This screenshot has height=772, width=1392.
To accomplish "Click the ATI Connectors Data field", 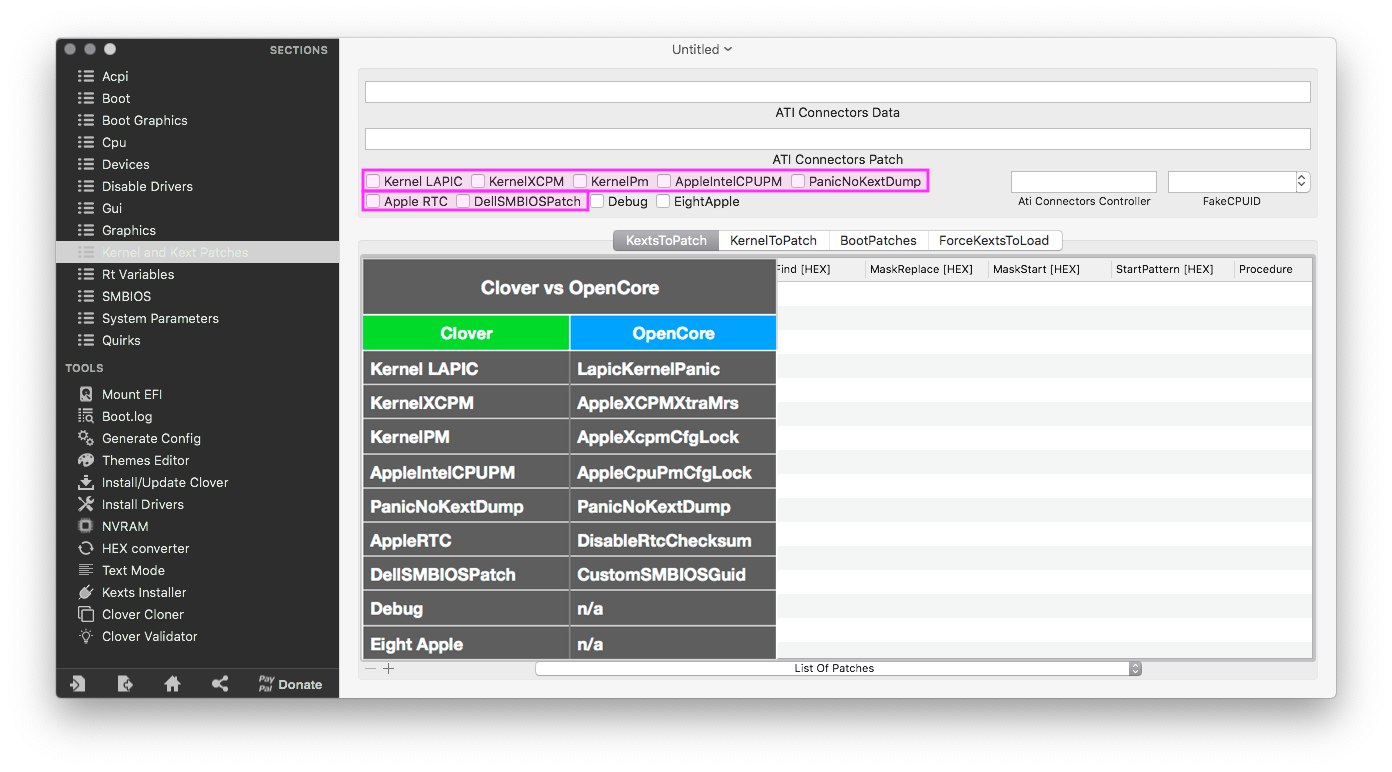I will point(838,92).
